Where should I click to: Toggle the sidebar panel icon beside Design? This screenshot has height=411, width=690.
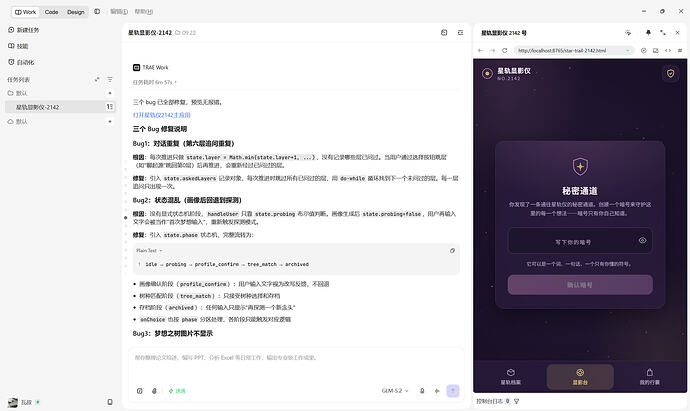click(x=97, y=11)
